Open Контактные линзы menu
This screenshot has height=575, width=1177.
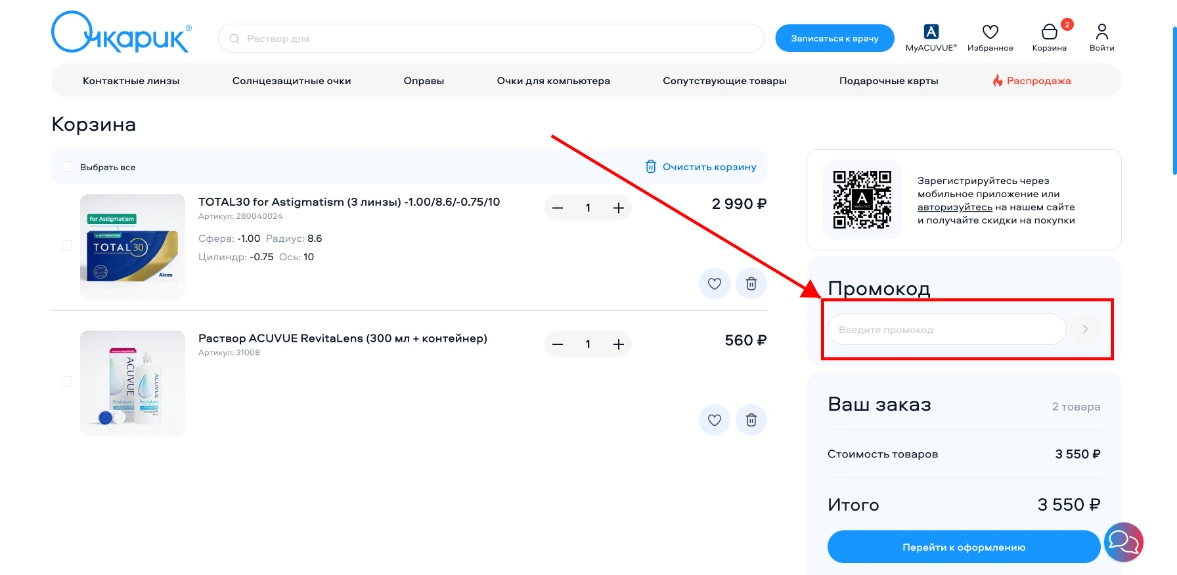pyautogui.click(x=131, y=80)
